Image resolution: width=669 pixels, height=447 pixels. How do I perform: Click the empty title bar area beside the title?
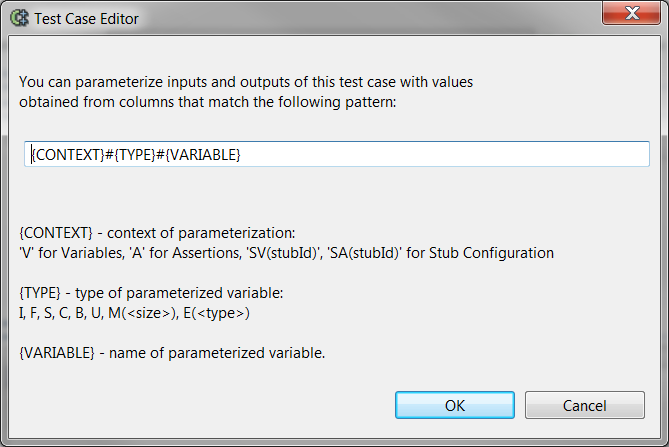coord(367,17)
